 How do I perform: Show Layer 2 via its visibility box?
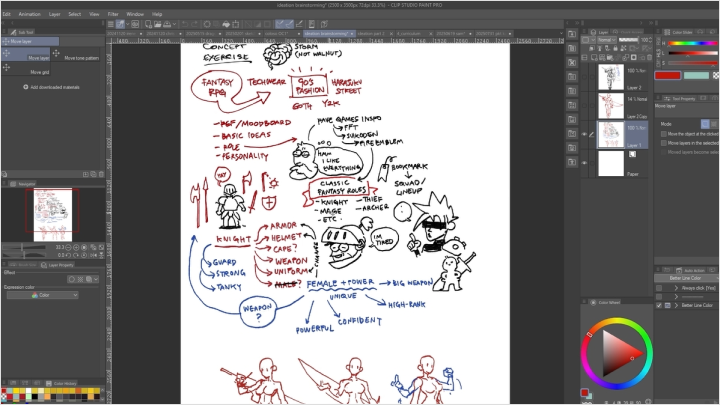tap(585, 77)
